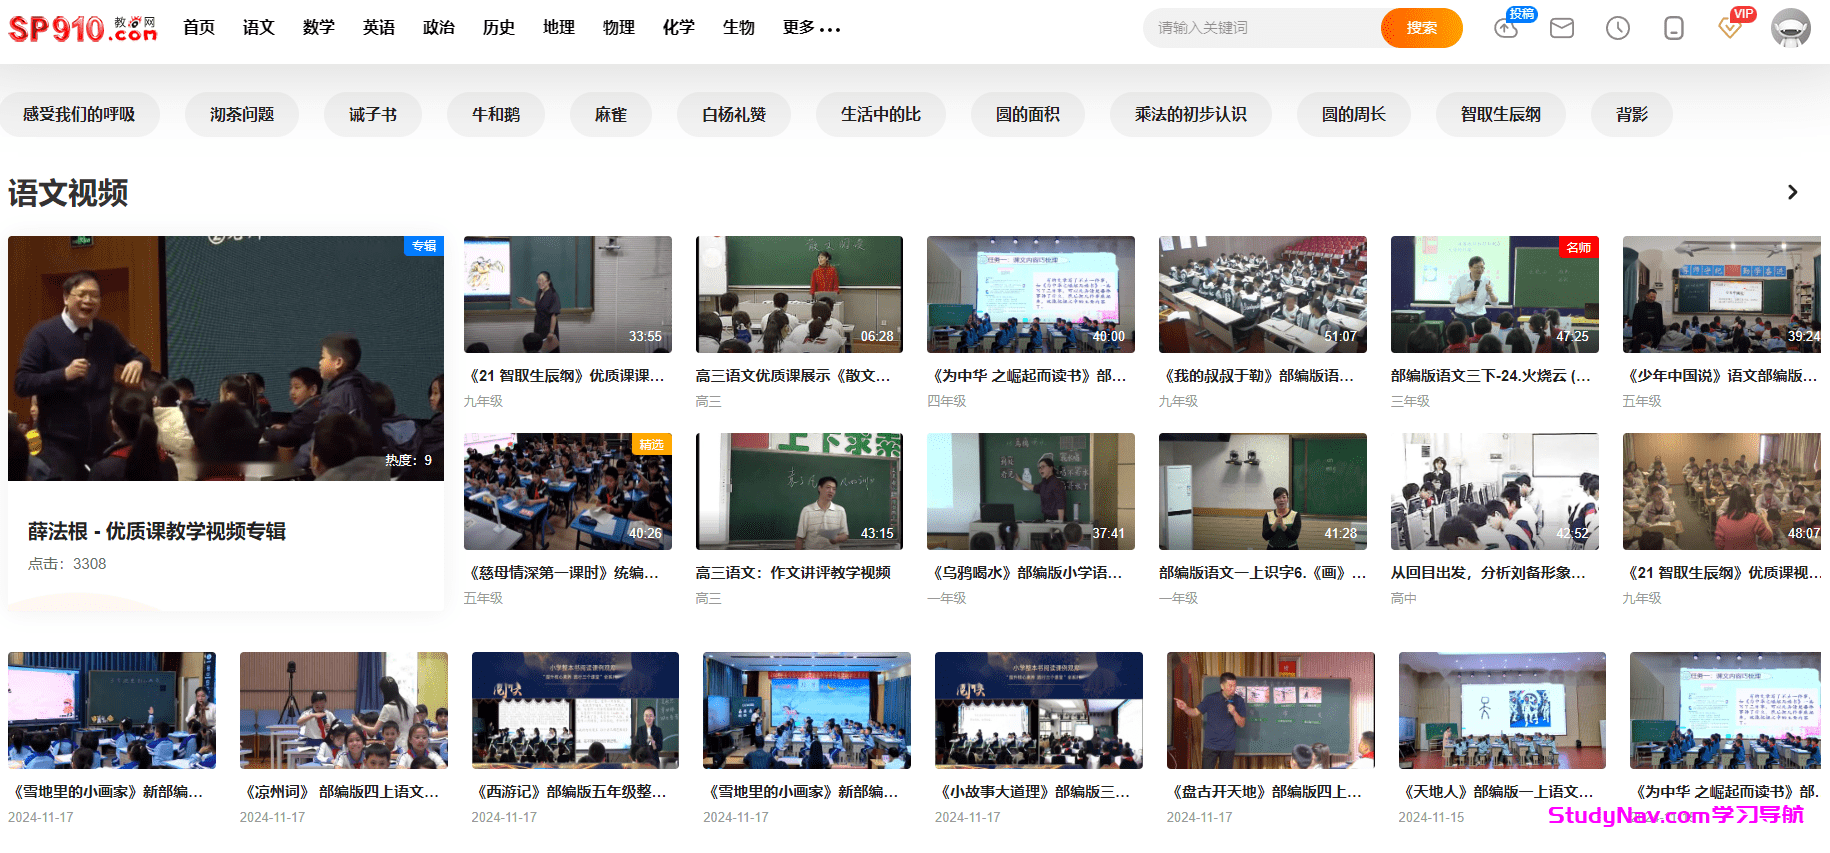The image size is (1830, 853).
Task: Open 薛法根 featured video album thumbnail
Action: 226,358
